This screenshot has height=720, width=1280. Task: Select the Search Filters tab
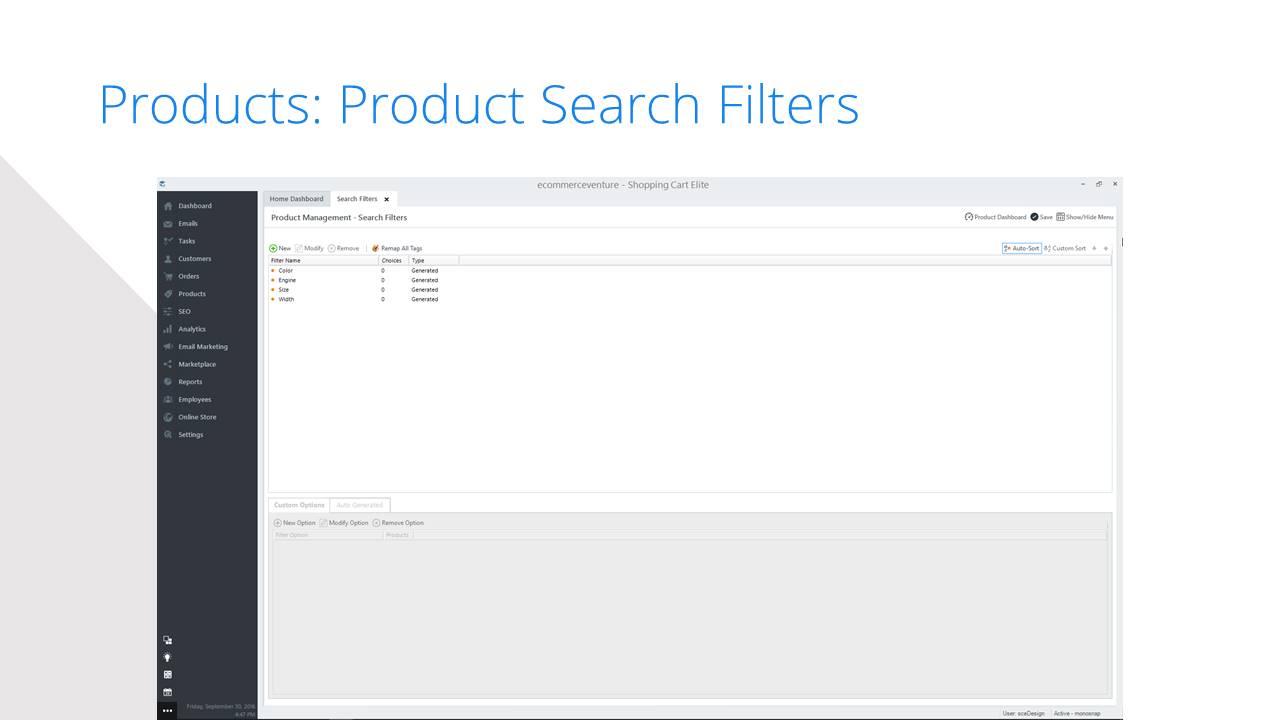(x=357, y=199)
